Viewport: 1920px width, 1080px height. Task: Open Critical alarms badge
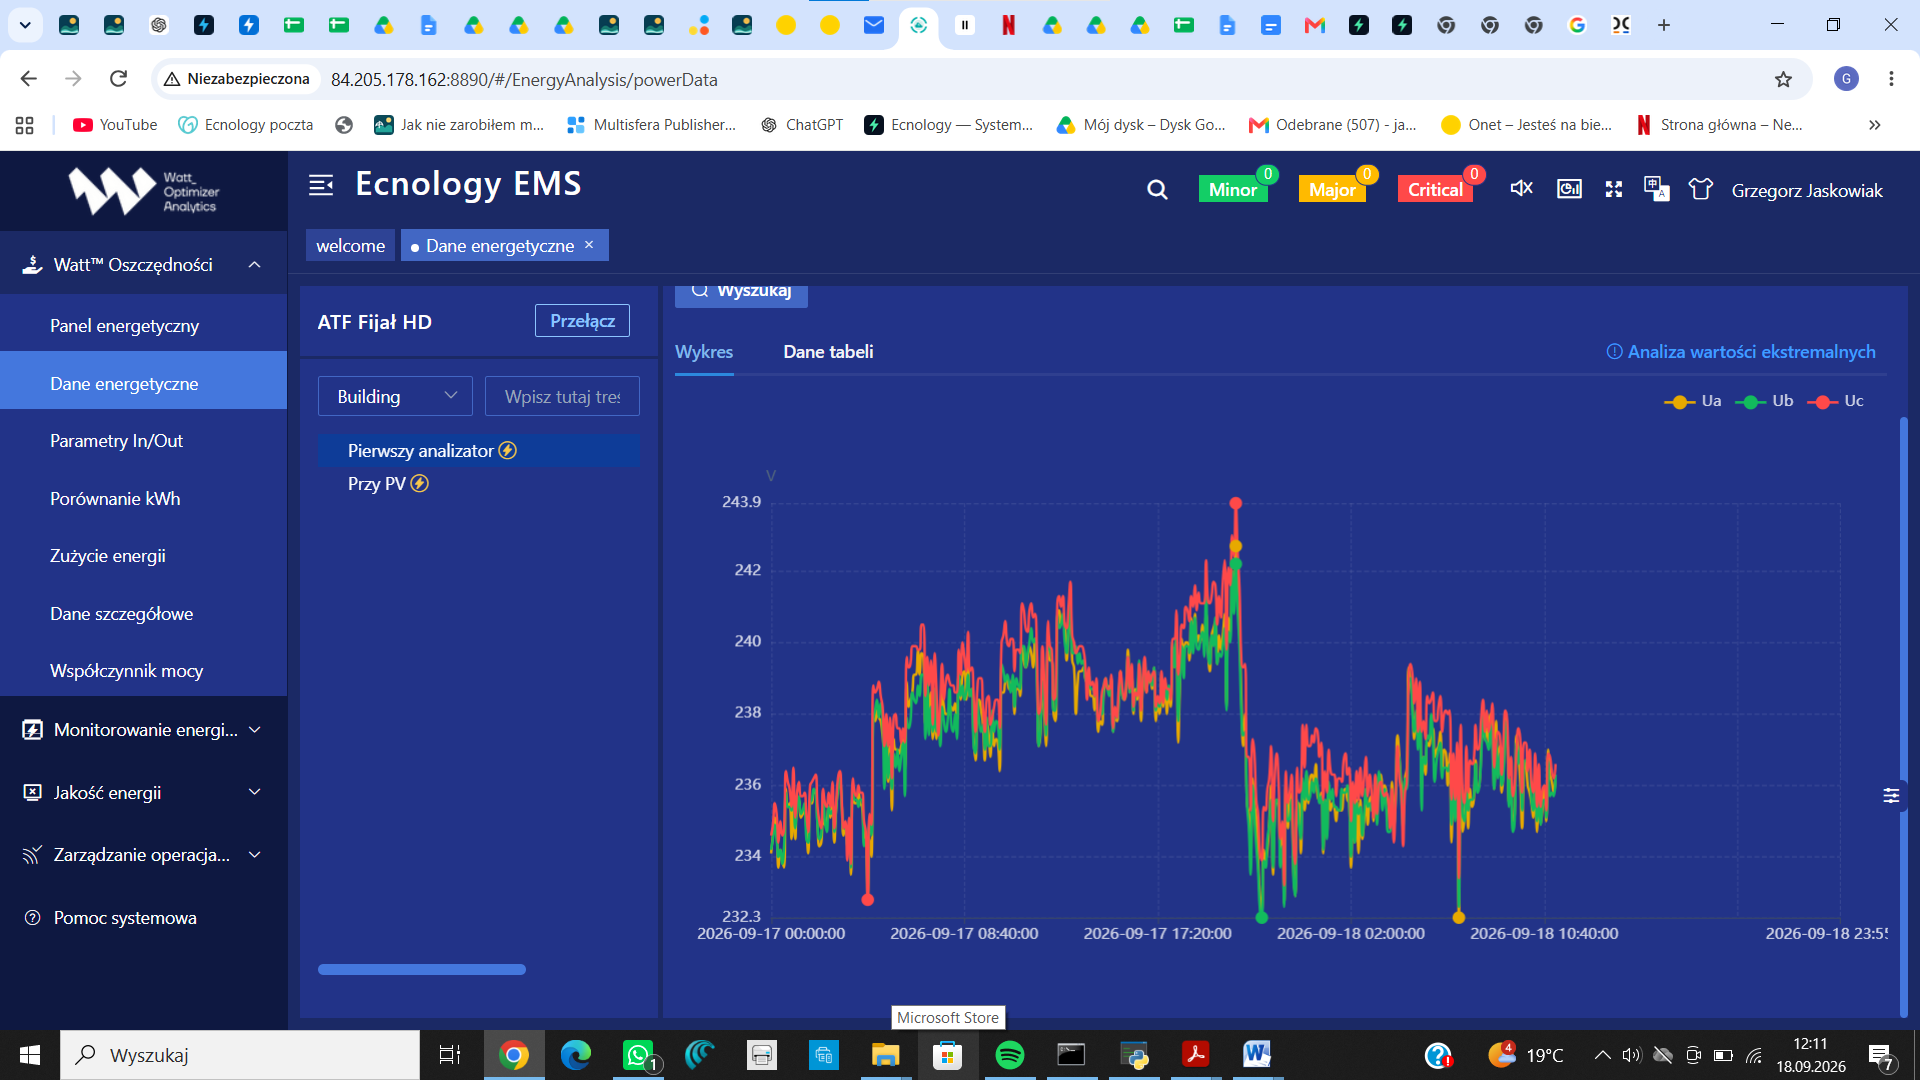tap(1435, 189)
